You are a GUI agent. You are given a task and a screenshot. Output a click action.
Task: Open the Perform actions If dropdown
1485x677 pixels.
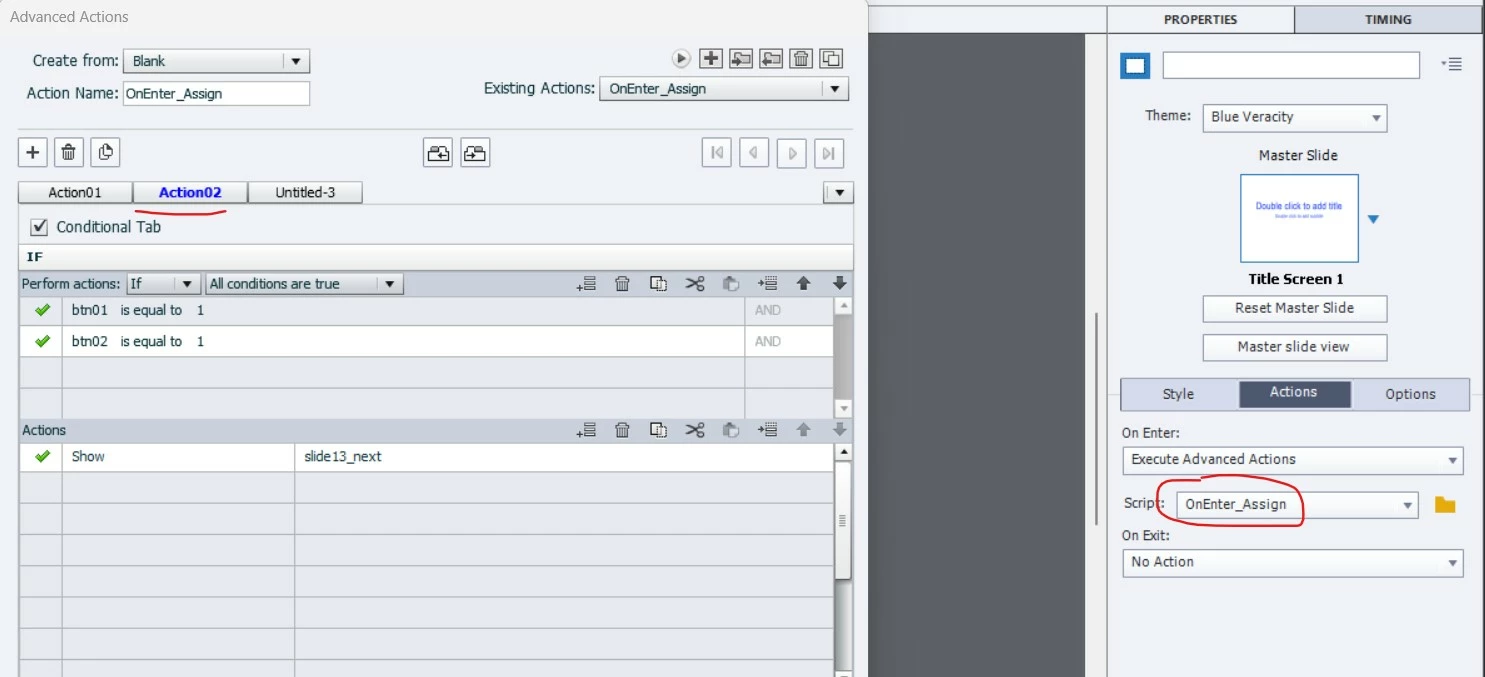point(164,284)
